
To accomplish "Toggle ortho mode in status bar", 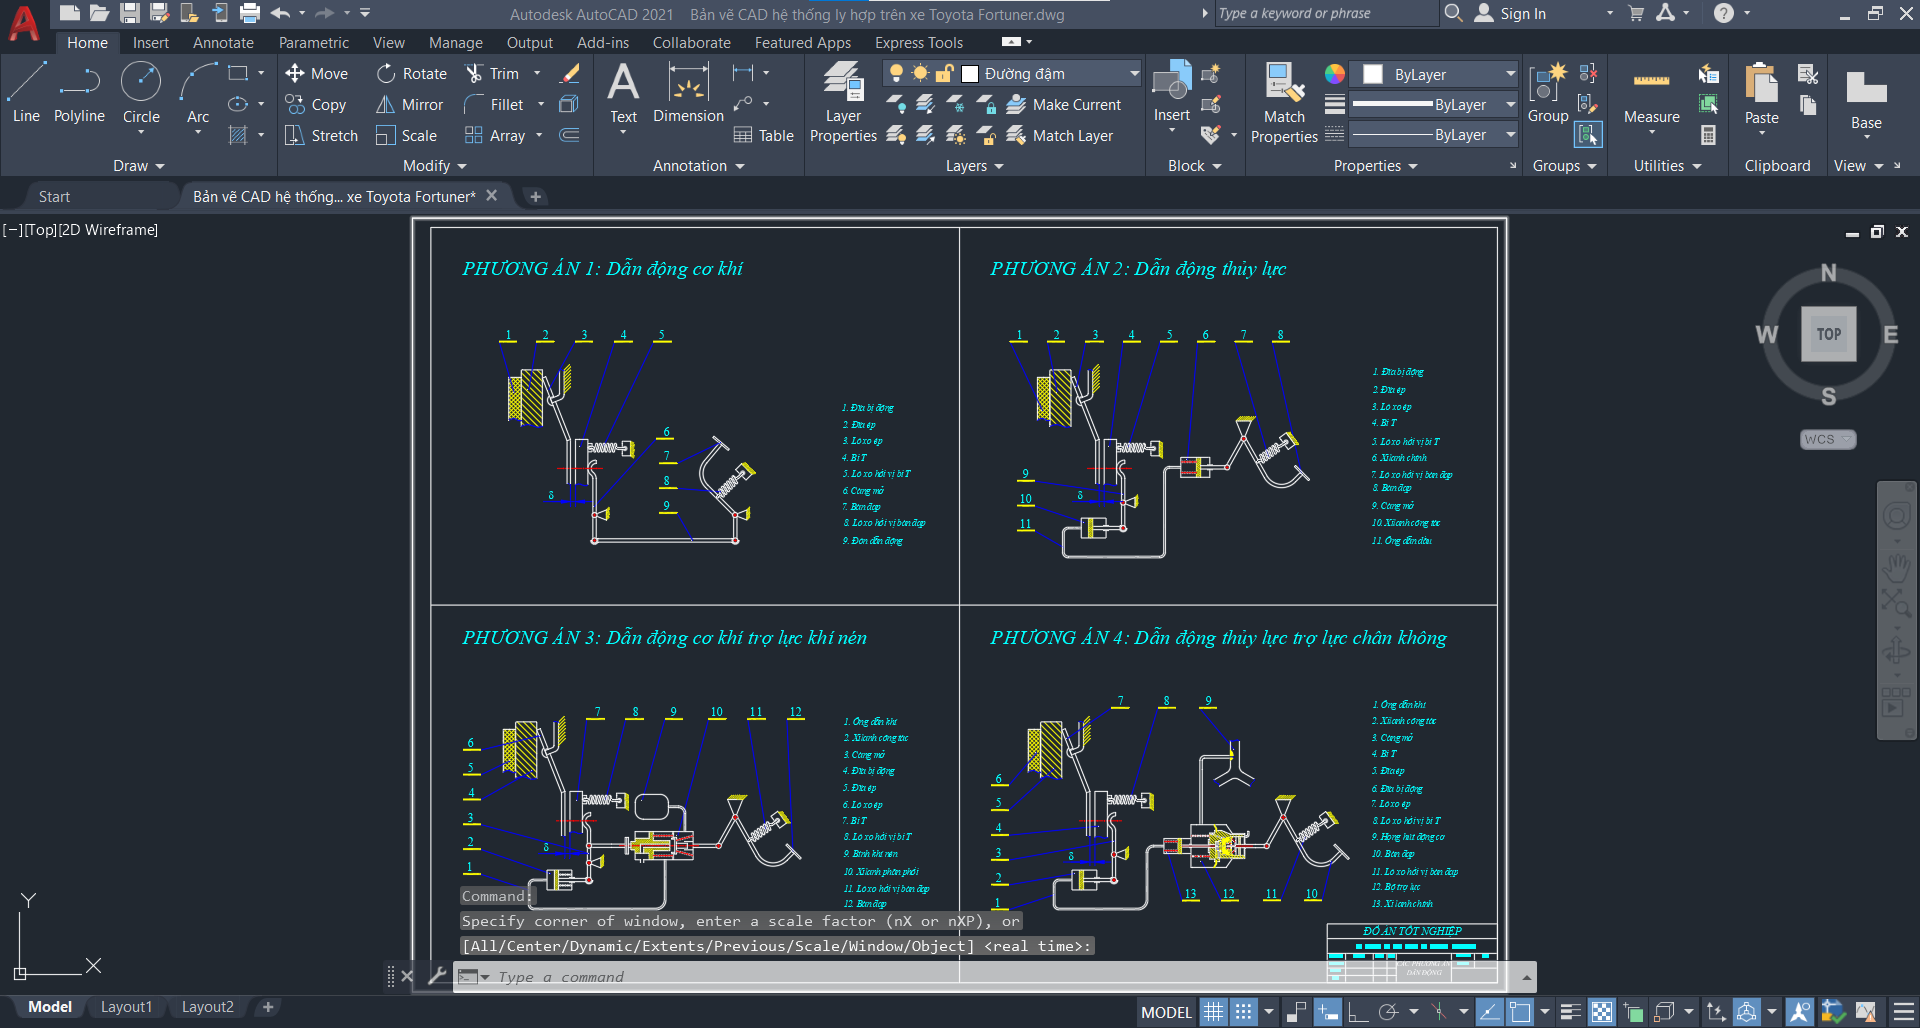I will 1357,1012.
